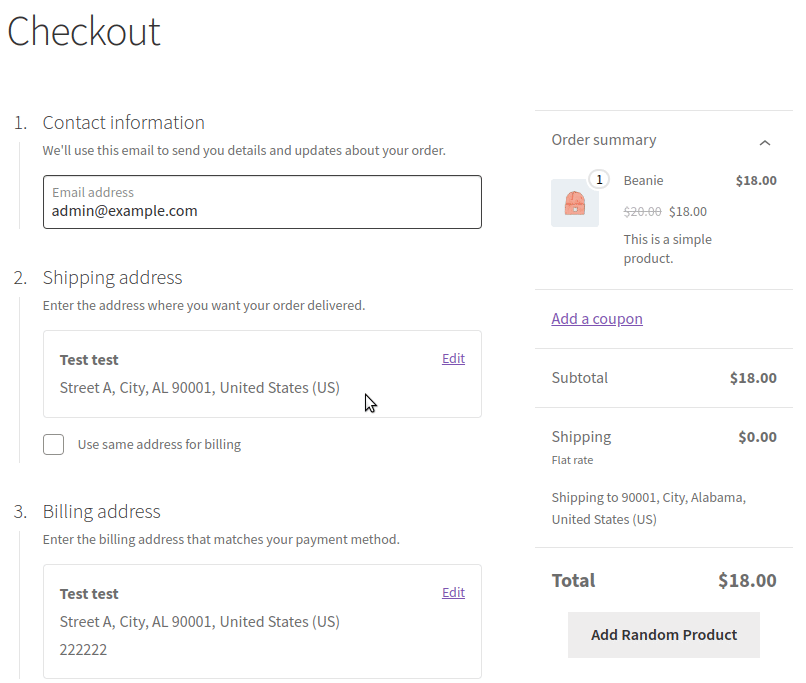
Task: Click the quantity badge on the Beanie image
Action: [598, 180]
